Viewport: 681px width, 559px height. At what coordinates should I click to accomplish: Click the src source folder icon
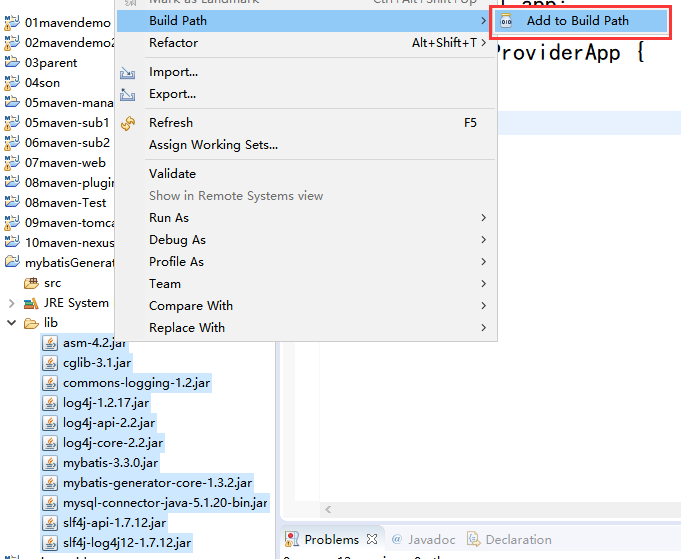click(31, 283)
